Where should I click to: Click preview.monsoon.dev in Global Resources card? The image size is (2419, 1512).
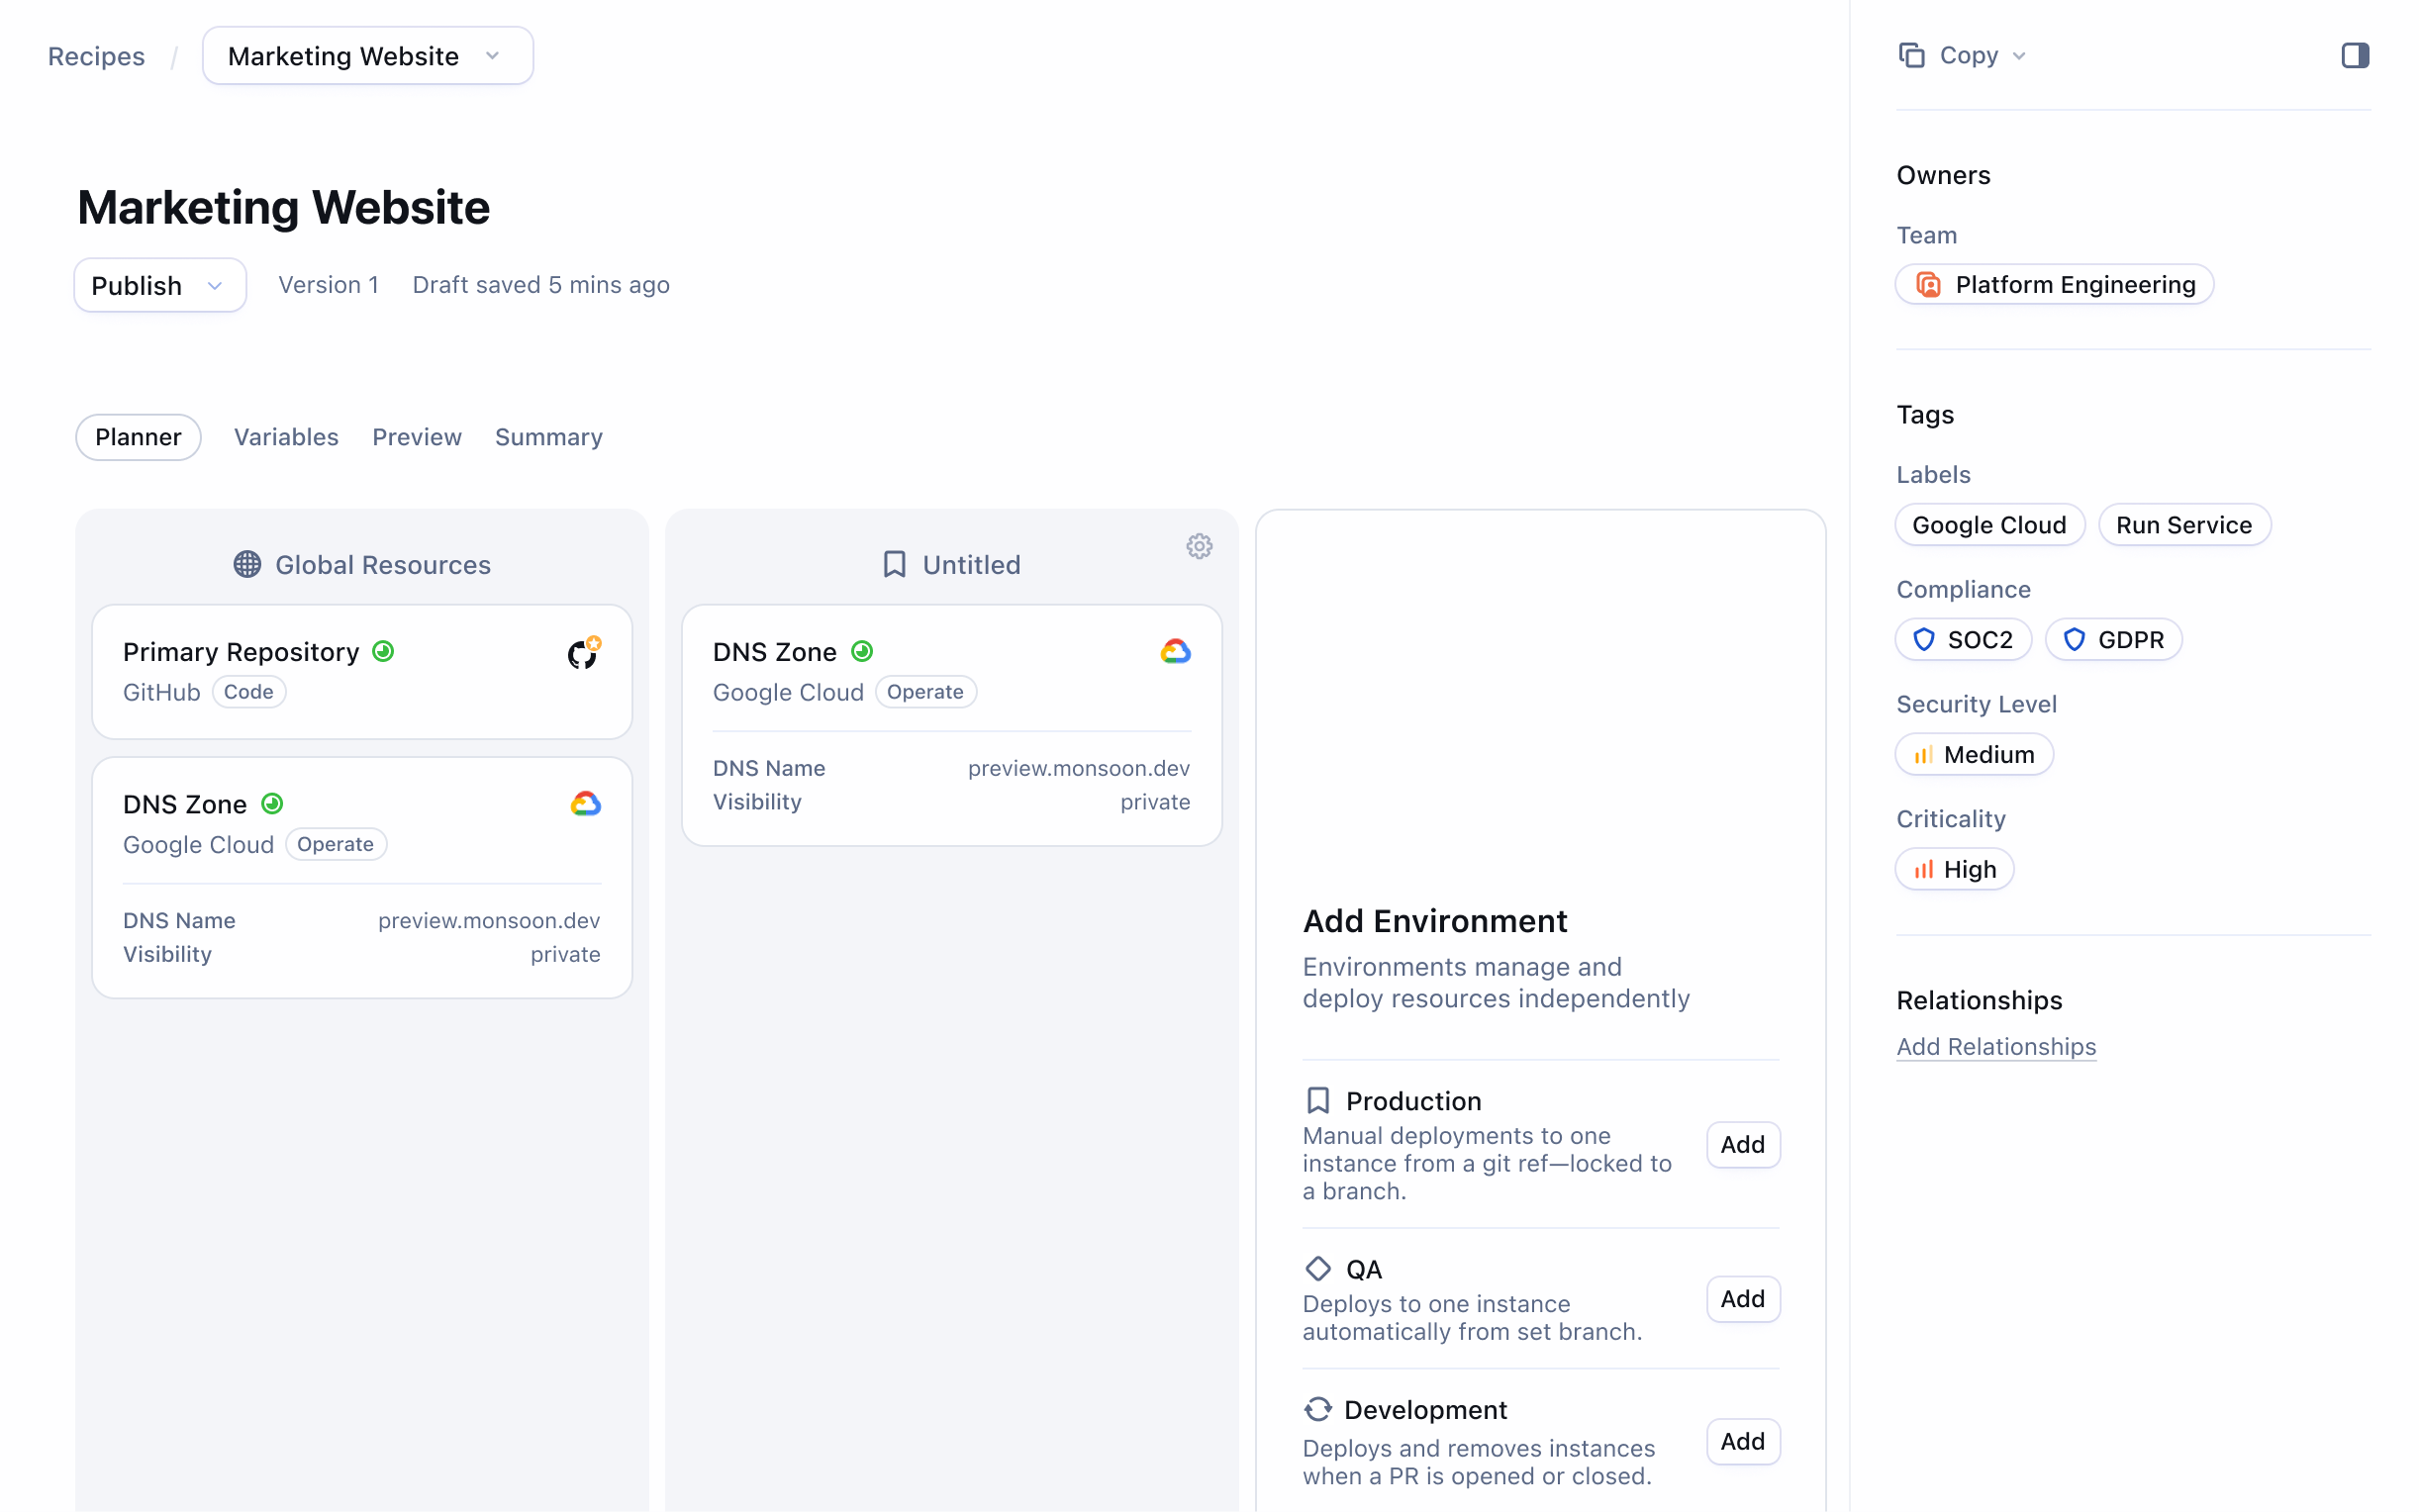[x=488, y=920]
